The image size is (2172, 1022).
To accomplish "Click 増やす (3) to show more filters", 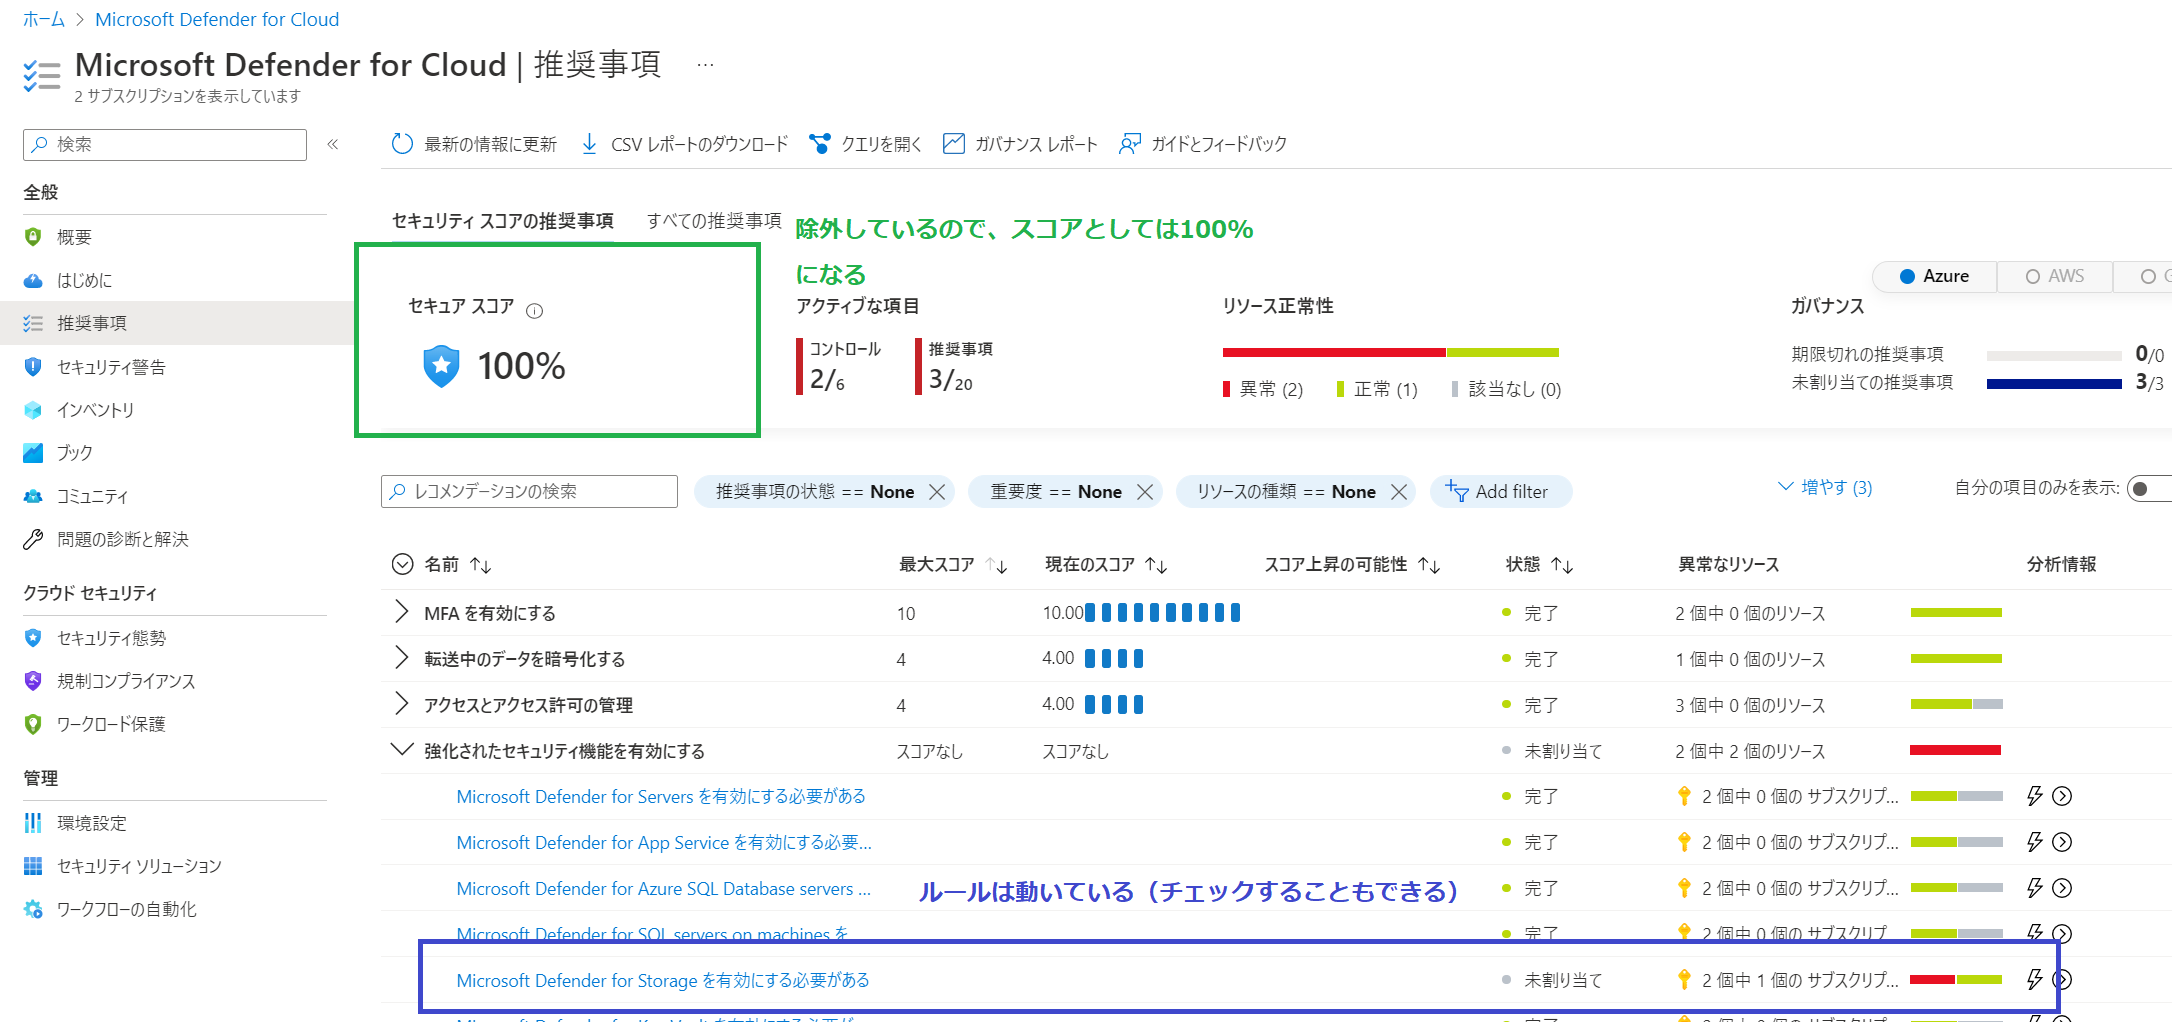I will tap(1825, 487).
